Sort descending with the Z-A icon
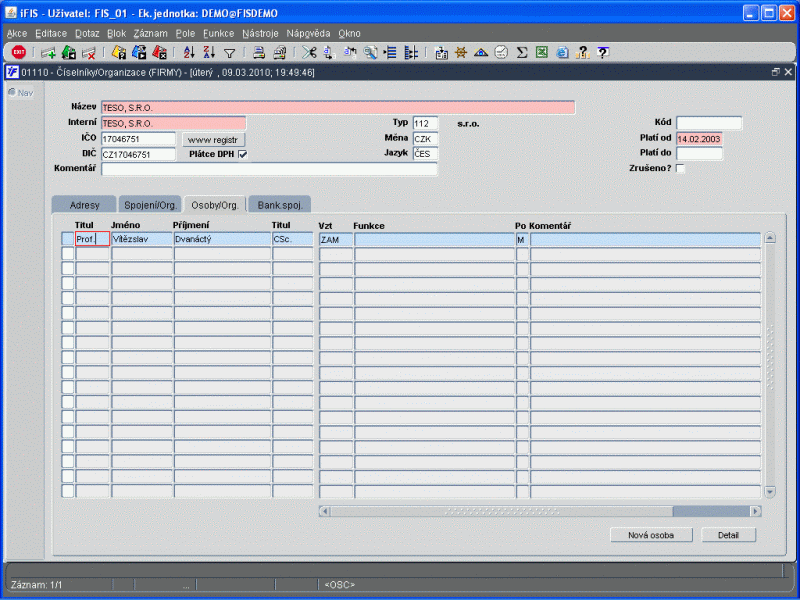Viewport: 800px width, 600px height. [x=209, y=52]
